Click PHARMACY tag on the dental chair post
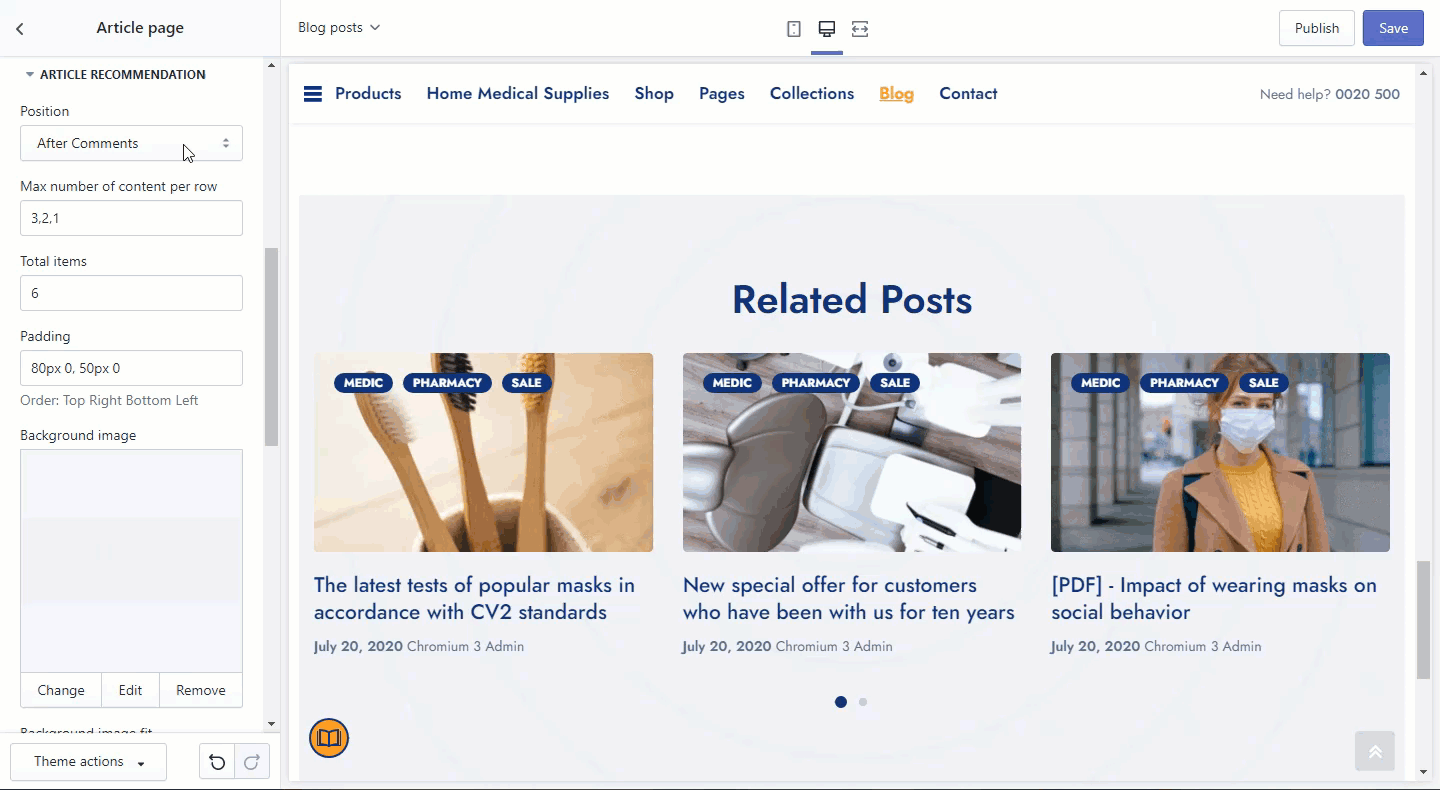1440x790 pixels. pyautogui.click(x=816, y=383)
